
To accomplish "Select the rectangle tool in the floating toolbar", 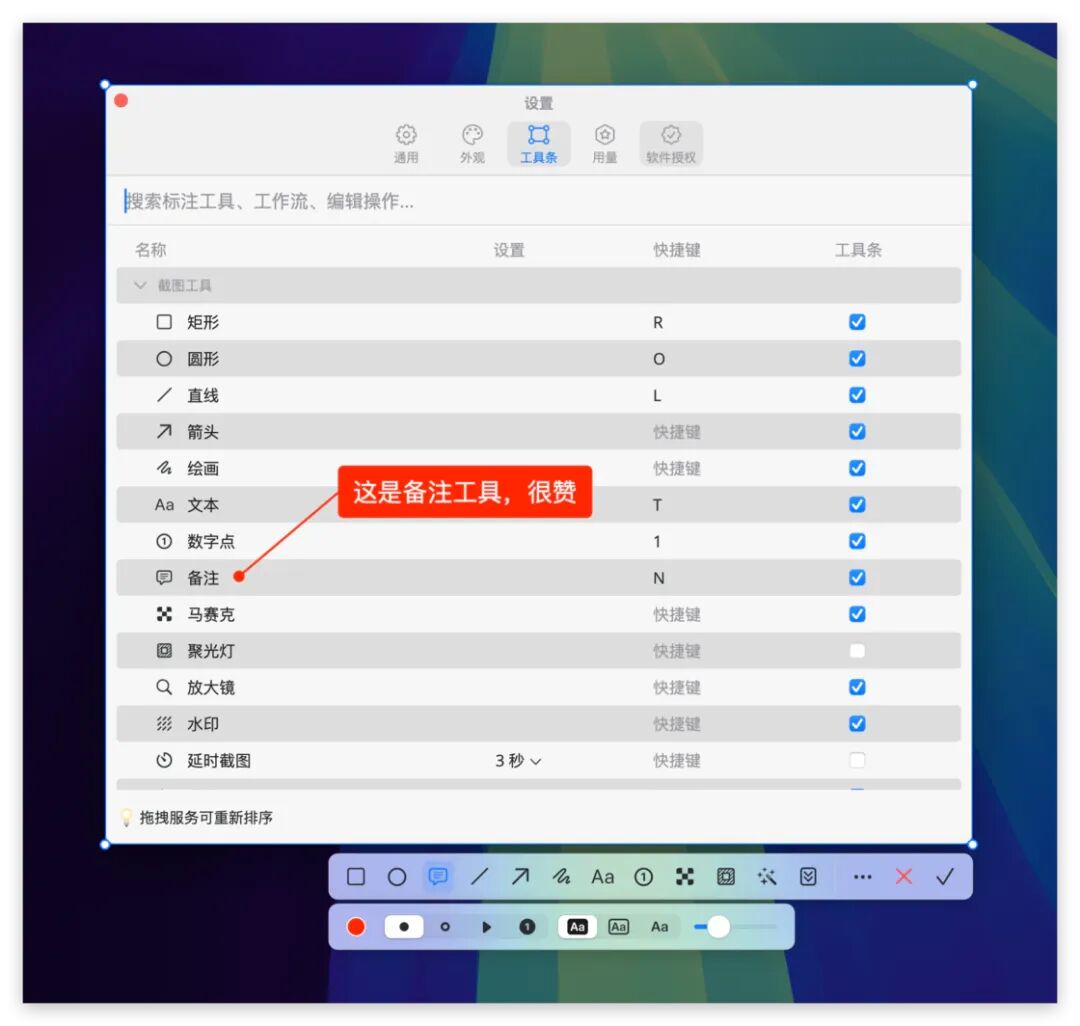I will tap(356, 877).
